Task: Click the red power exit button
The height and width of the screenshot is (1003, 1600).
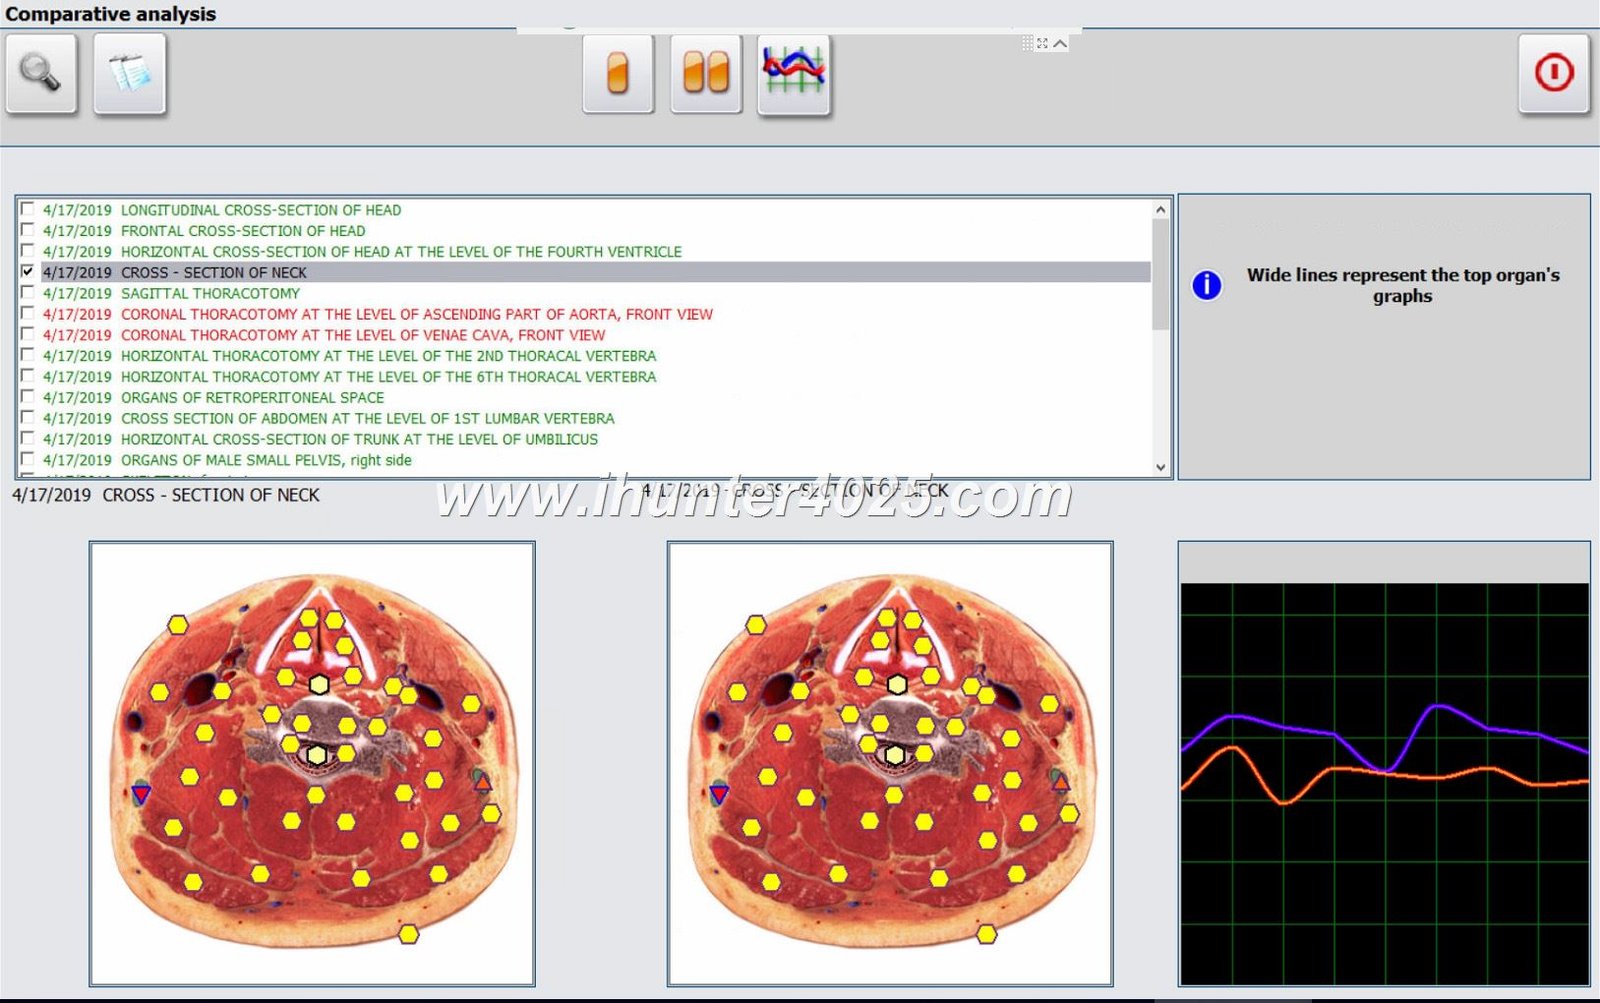Action: point(1553,74)
